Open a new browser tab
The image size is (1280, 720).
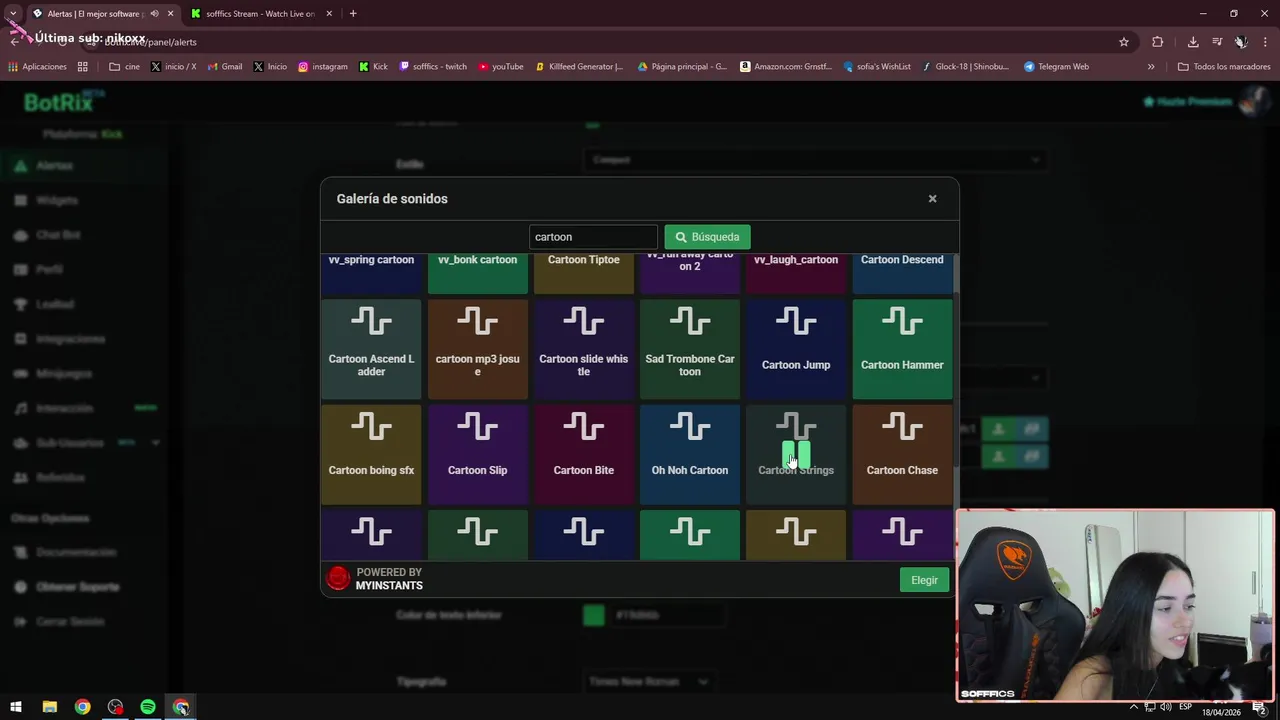point(353,14)
